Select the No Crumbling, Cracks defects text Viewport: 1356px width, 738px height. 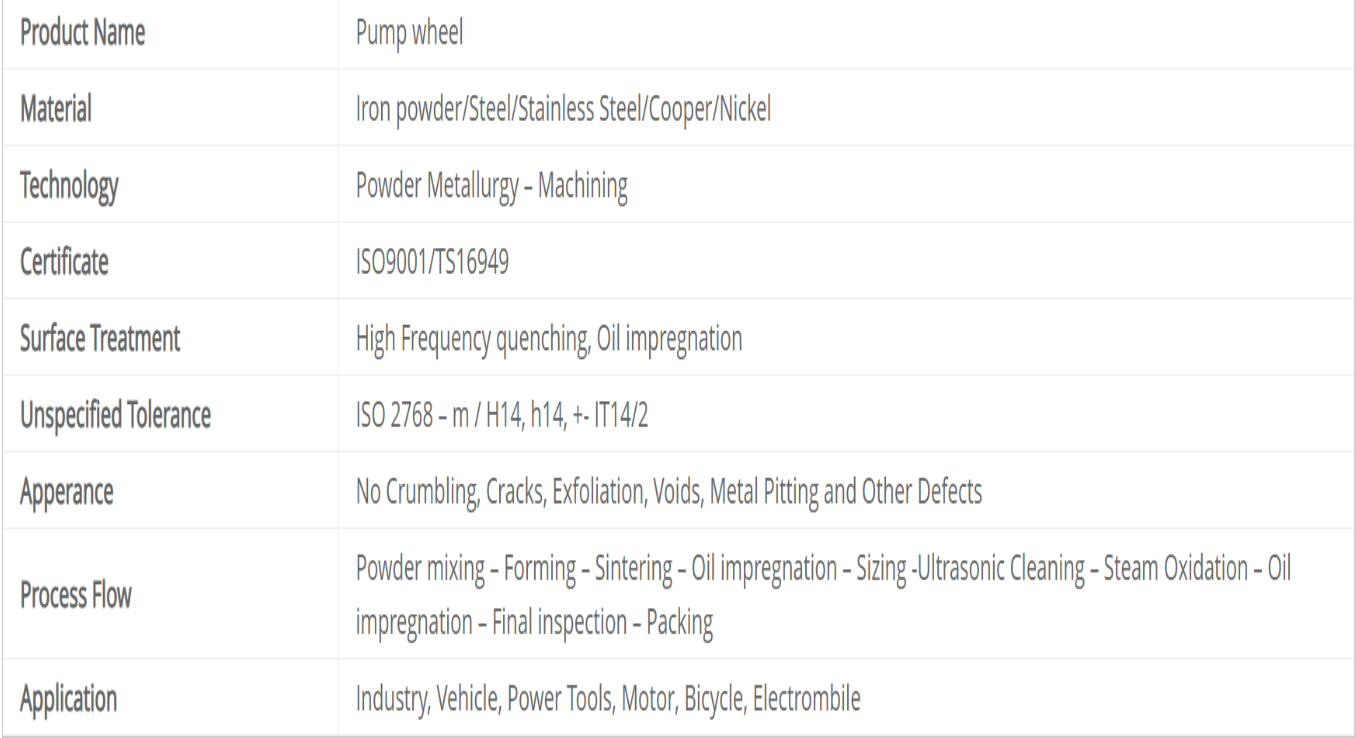[x=669, y=492]
